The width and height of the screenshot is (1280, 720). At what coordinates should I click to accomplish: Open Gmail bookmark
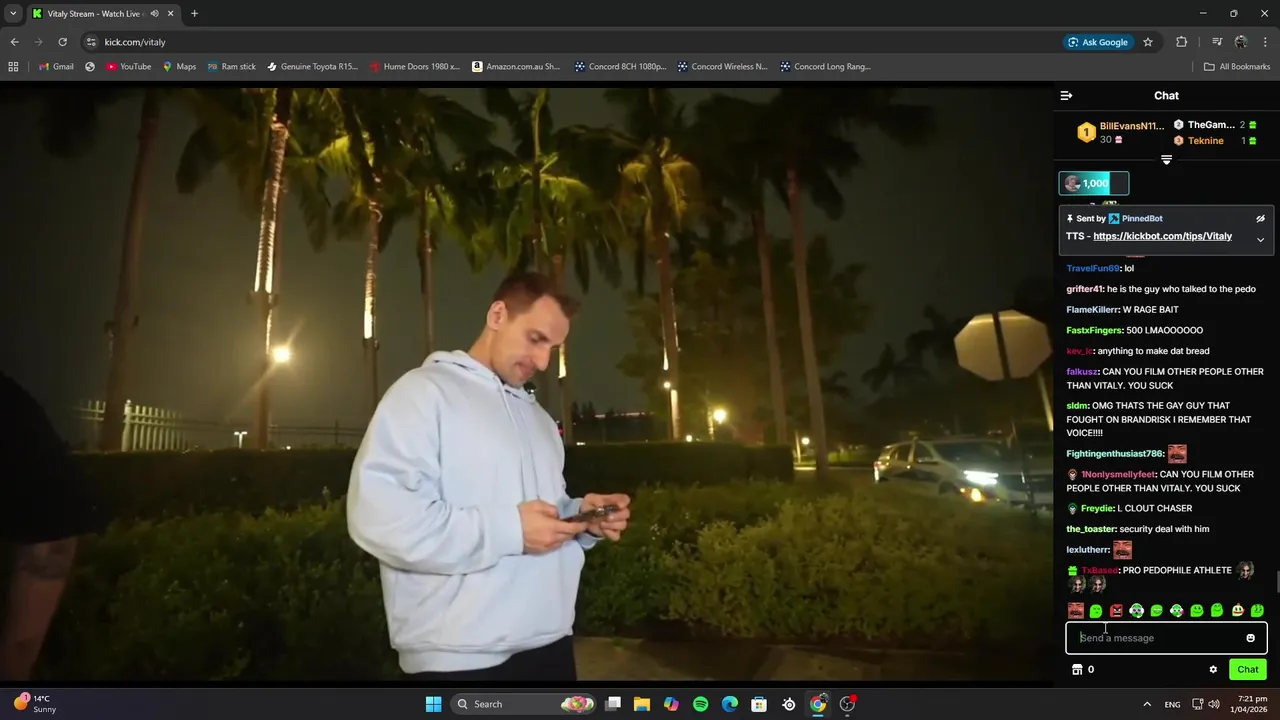pos(56,67)
